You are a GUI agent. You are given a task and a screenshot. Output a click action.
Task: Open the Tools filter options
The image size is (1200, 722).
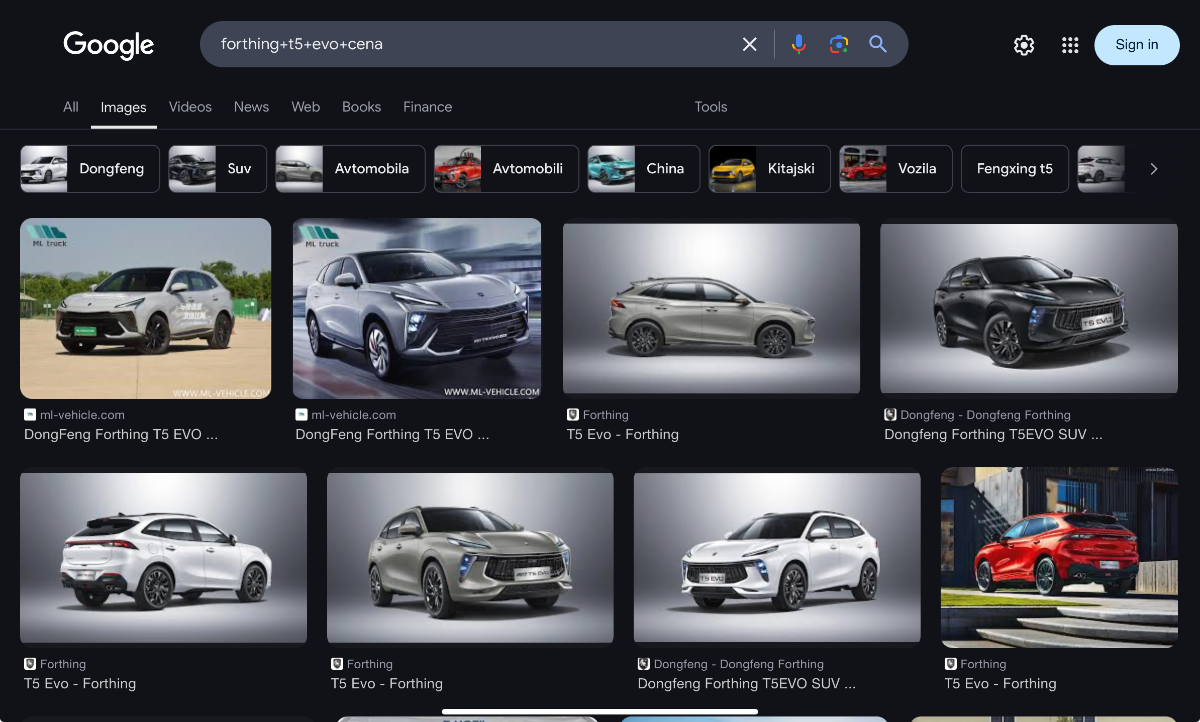pyautogui.click(x=711, y=107)
